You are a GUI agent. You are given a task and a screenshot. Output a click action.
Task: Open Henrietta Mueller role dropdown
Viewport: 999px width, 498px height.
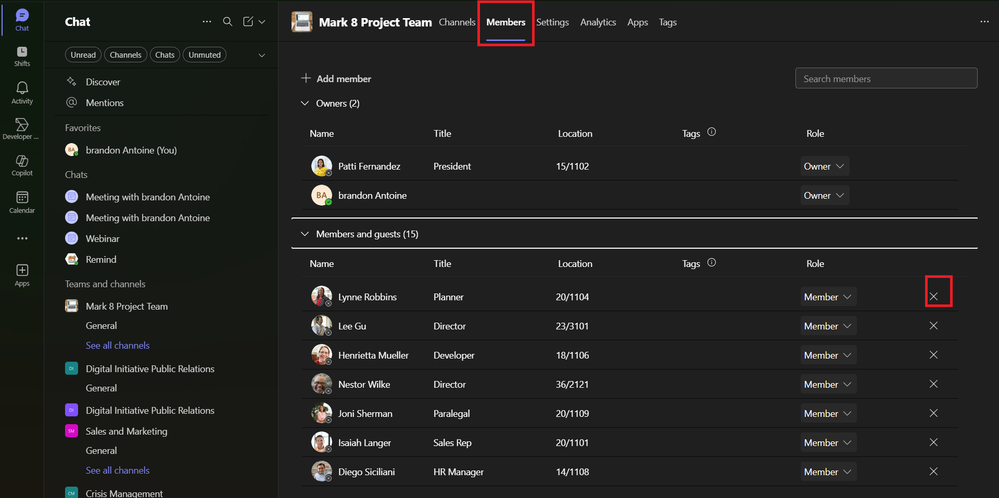click(828, 355)
